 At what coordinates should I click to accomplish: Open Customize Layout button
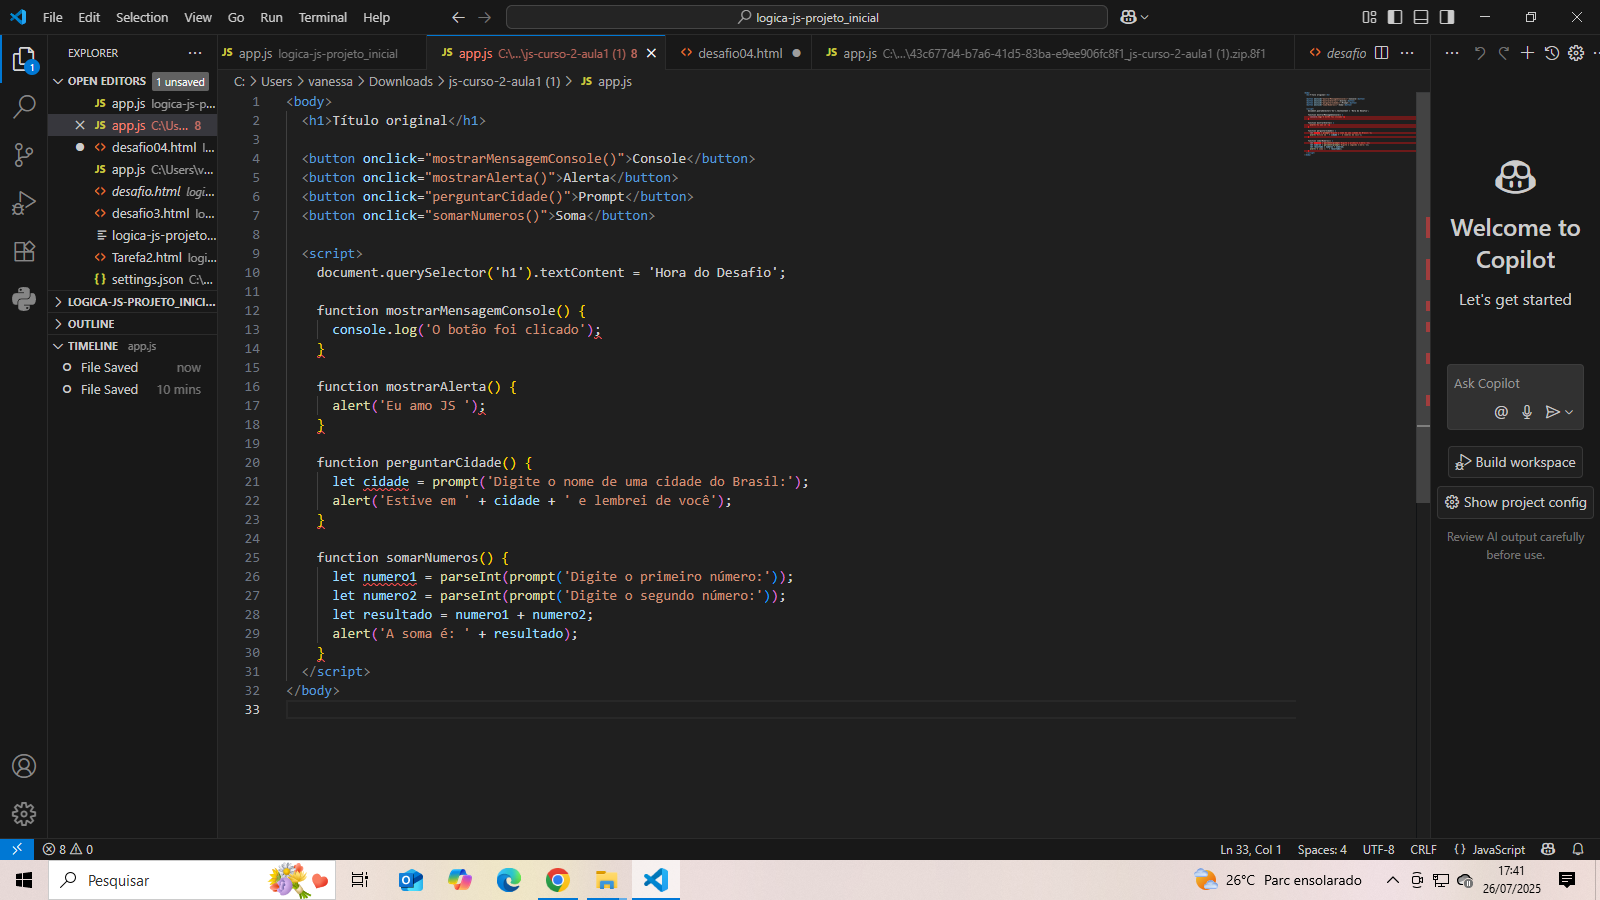tap(1369, 17)
